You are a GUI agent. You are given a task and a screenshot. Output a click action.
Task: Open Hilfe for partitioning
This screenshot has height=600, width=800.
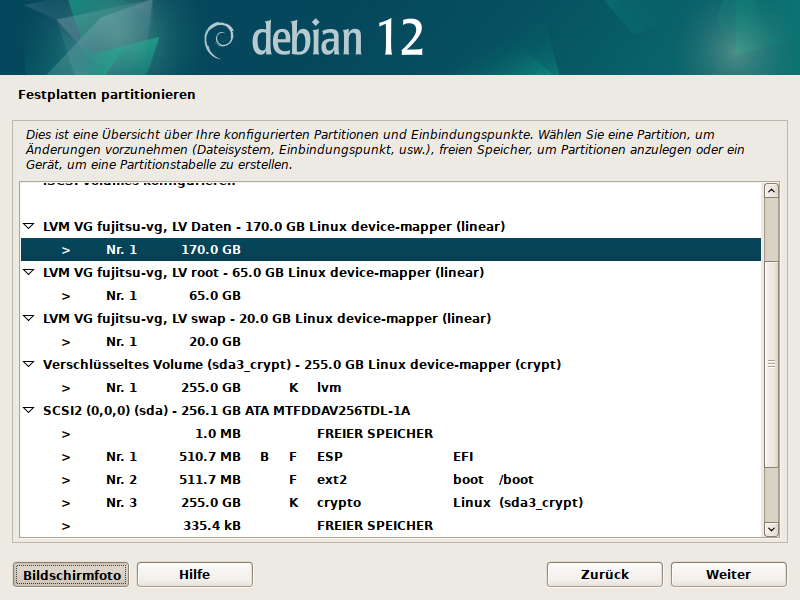[195, 575]
